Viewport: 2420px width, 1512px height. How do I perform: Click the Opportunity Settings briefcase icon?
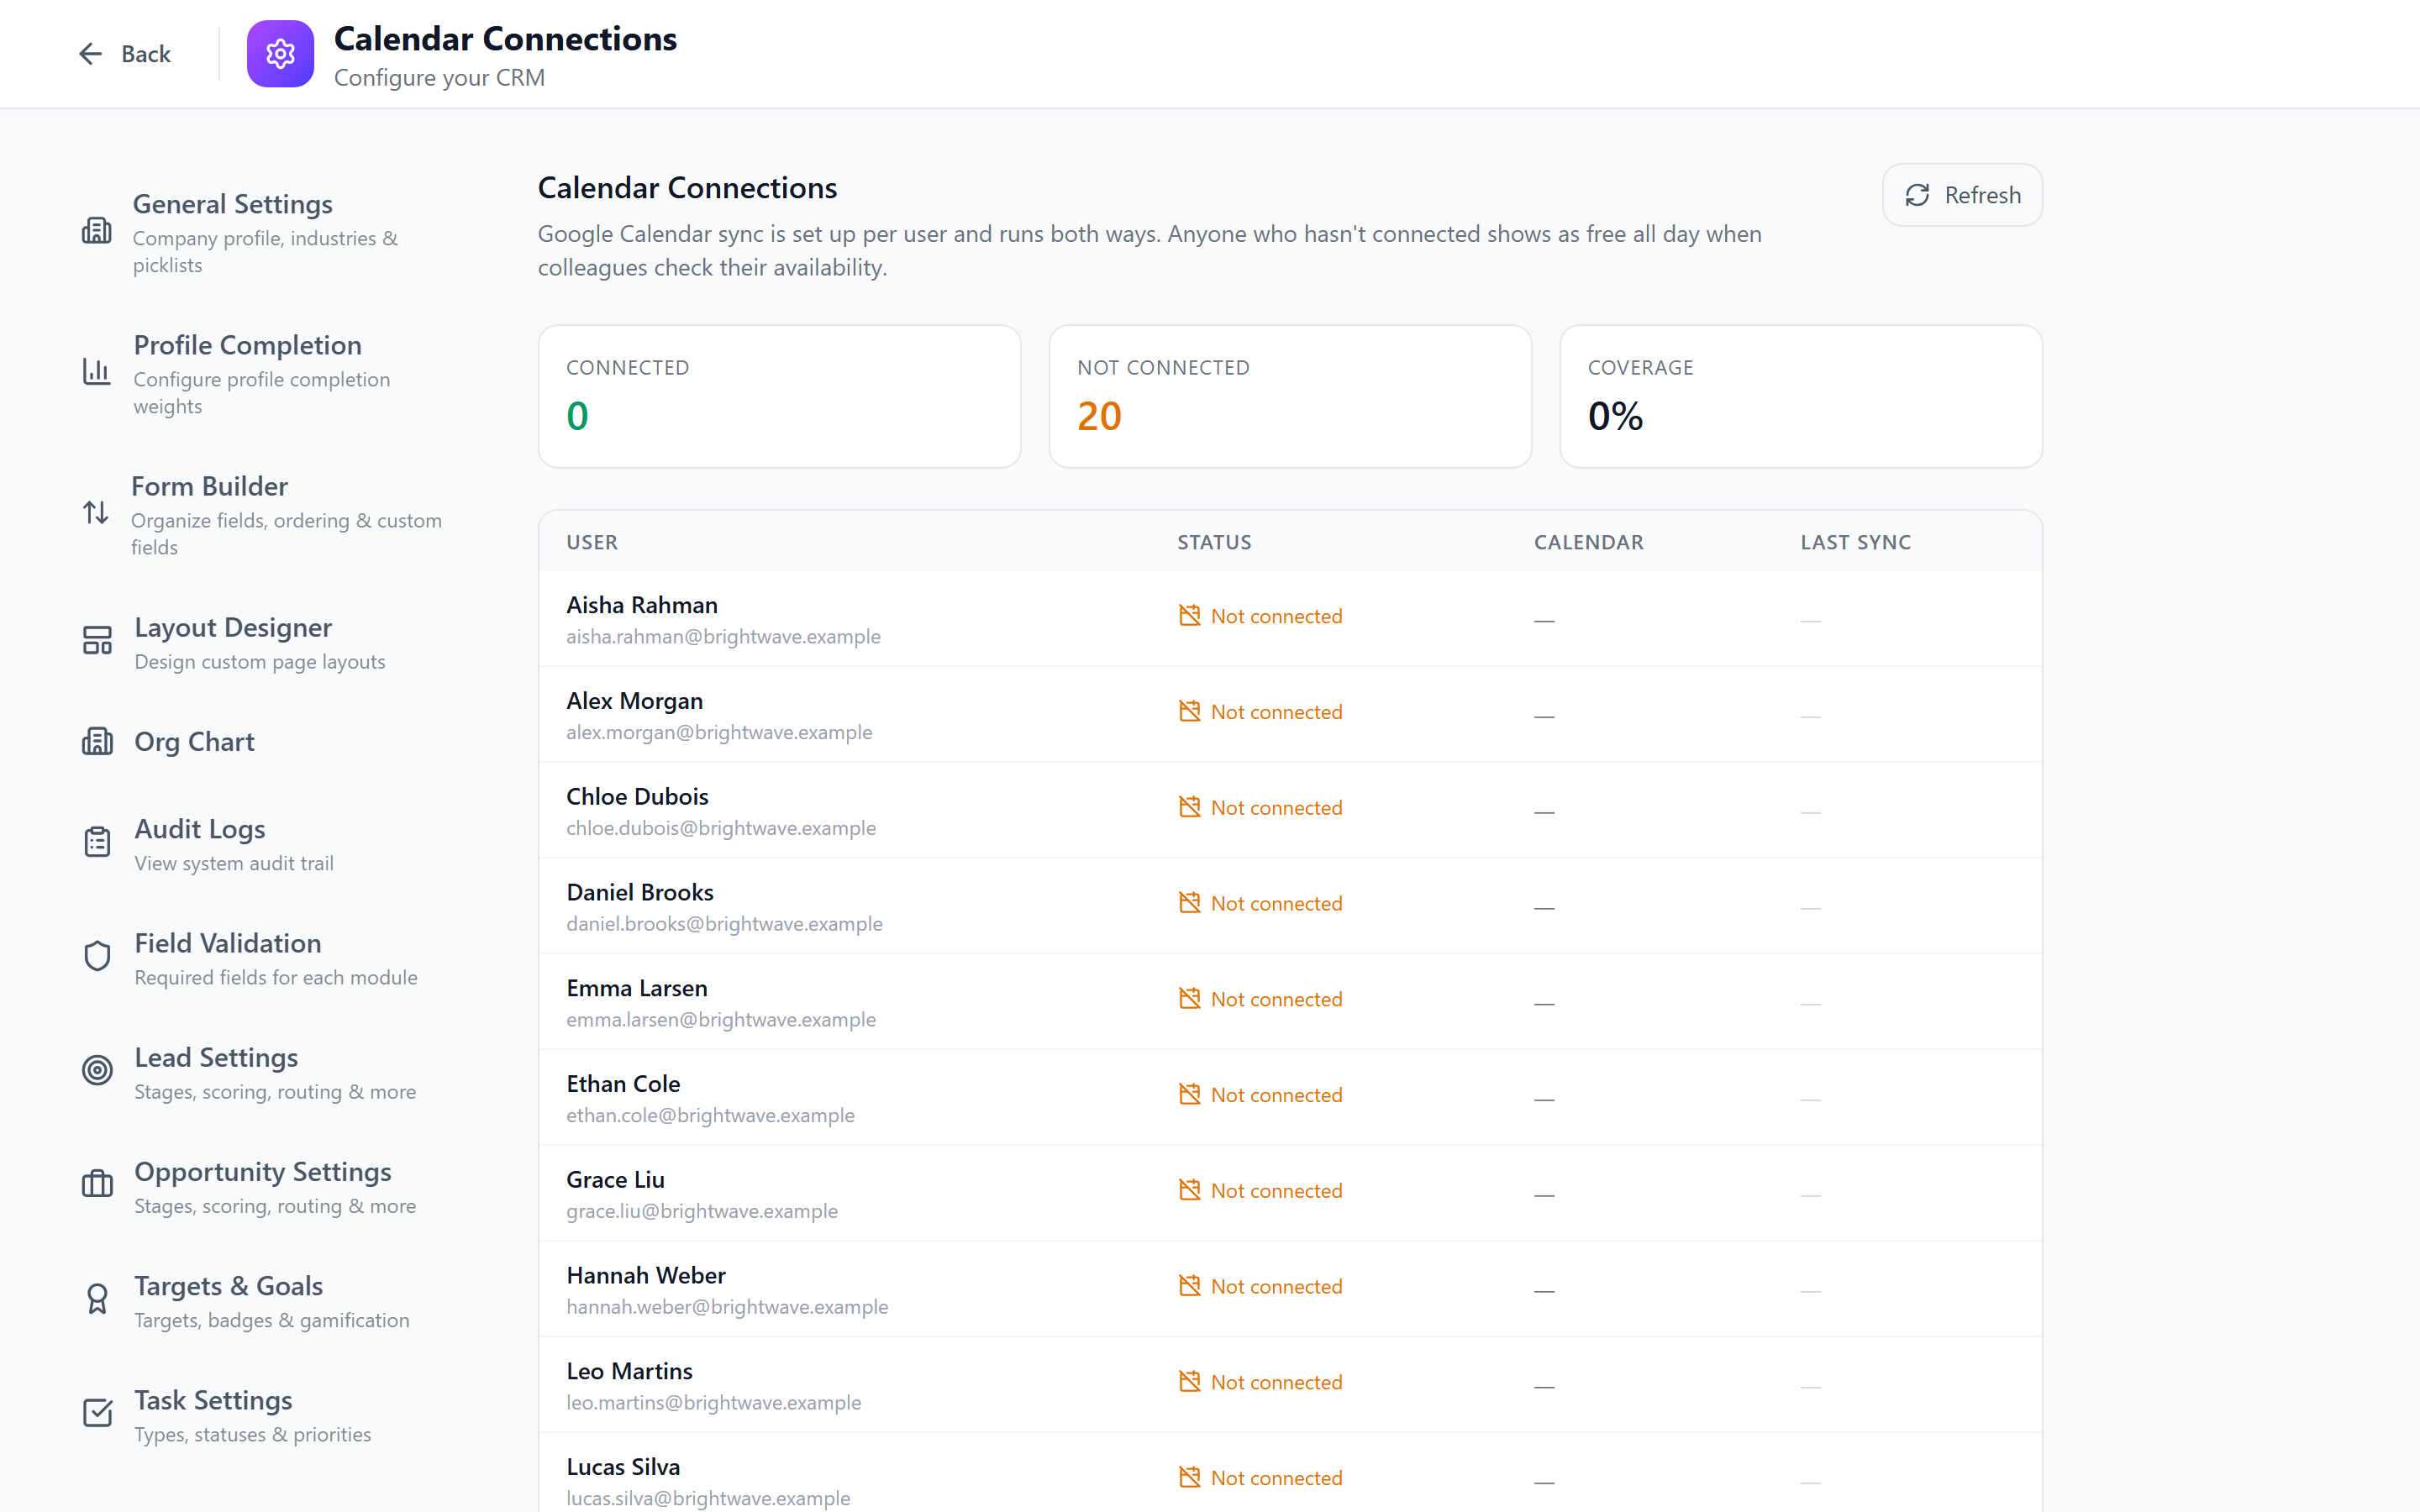point(97,1184)
